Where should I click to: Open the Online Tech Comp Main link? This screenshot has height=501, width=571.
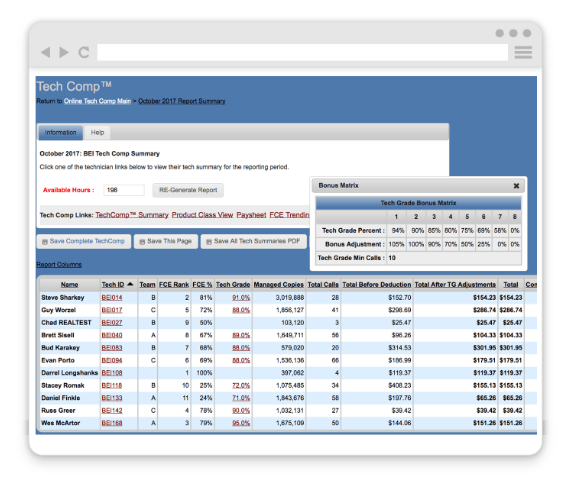[x=97, y=101]
